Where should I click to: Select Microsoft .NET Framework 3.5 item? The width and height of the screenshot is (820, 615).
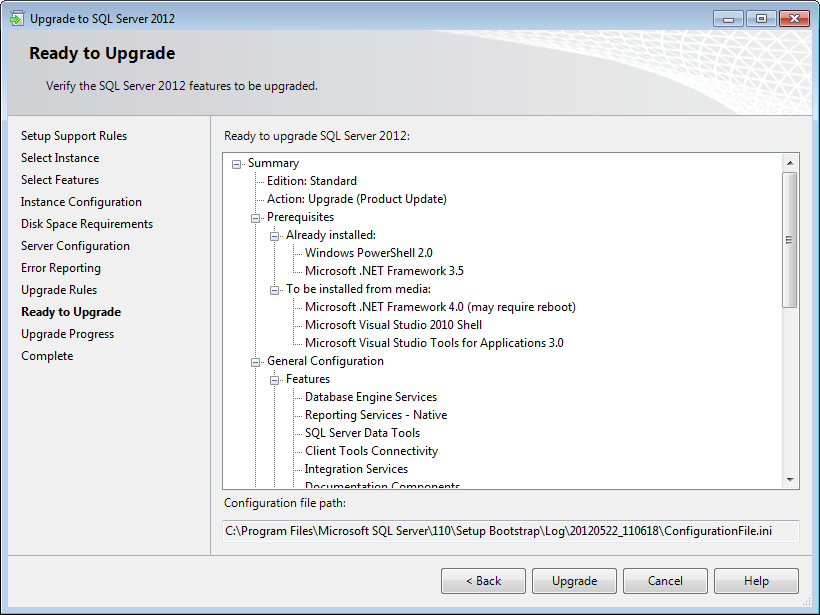click(x=384, y=271)
